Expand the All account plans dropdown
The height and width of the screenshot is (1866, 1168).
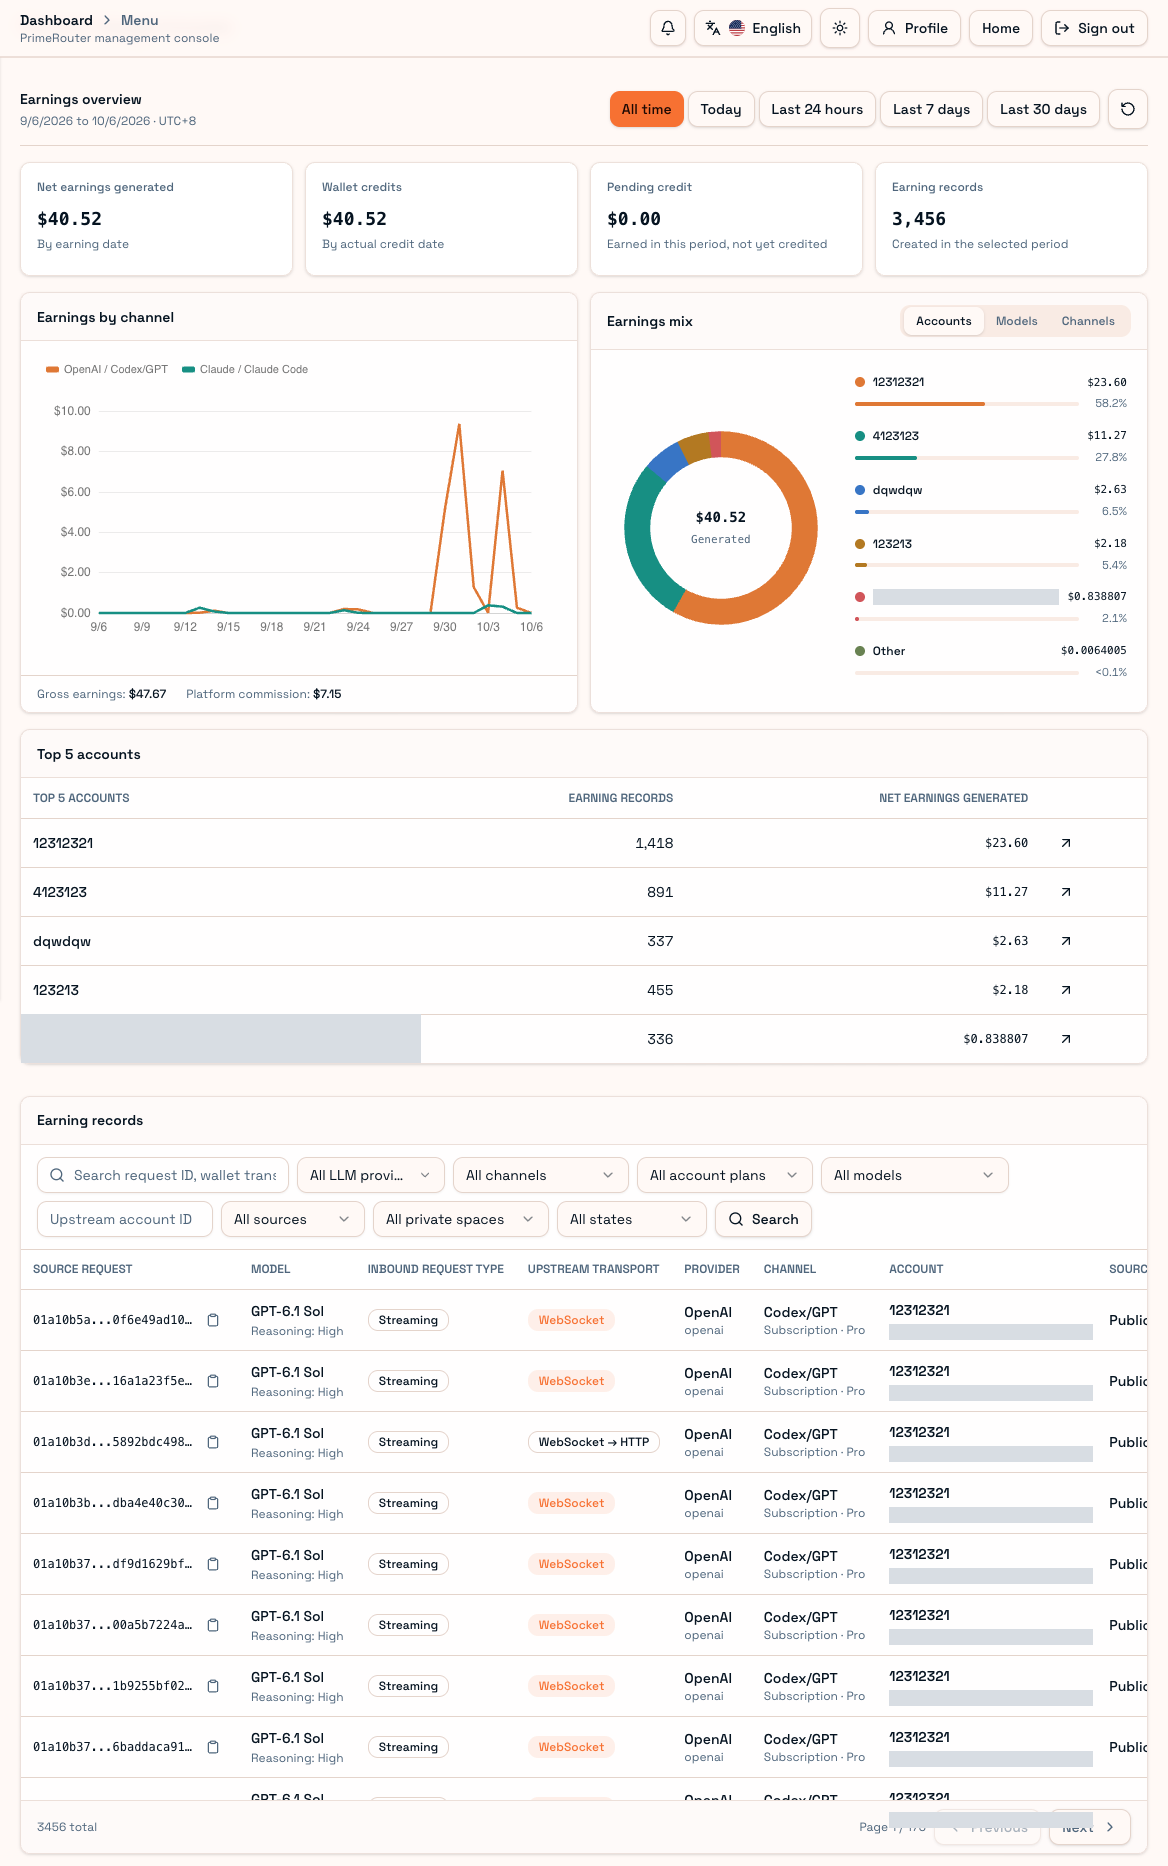[x=724, y=1175]
